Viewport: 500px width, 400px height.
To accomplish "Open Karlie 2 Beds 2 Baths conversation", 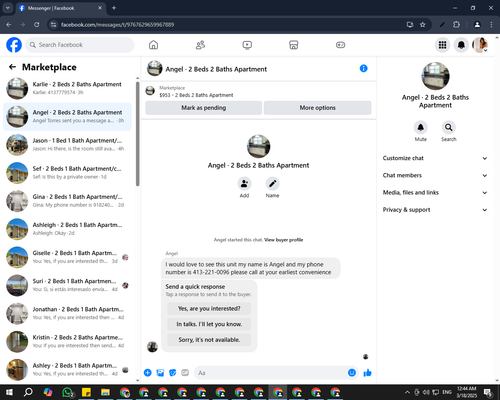I will pyautogui.click(x=68, y=88).
